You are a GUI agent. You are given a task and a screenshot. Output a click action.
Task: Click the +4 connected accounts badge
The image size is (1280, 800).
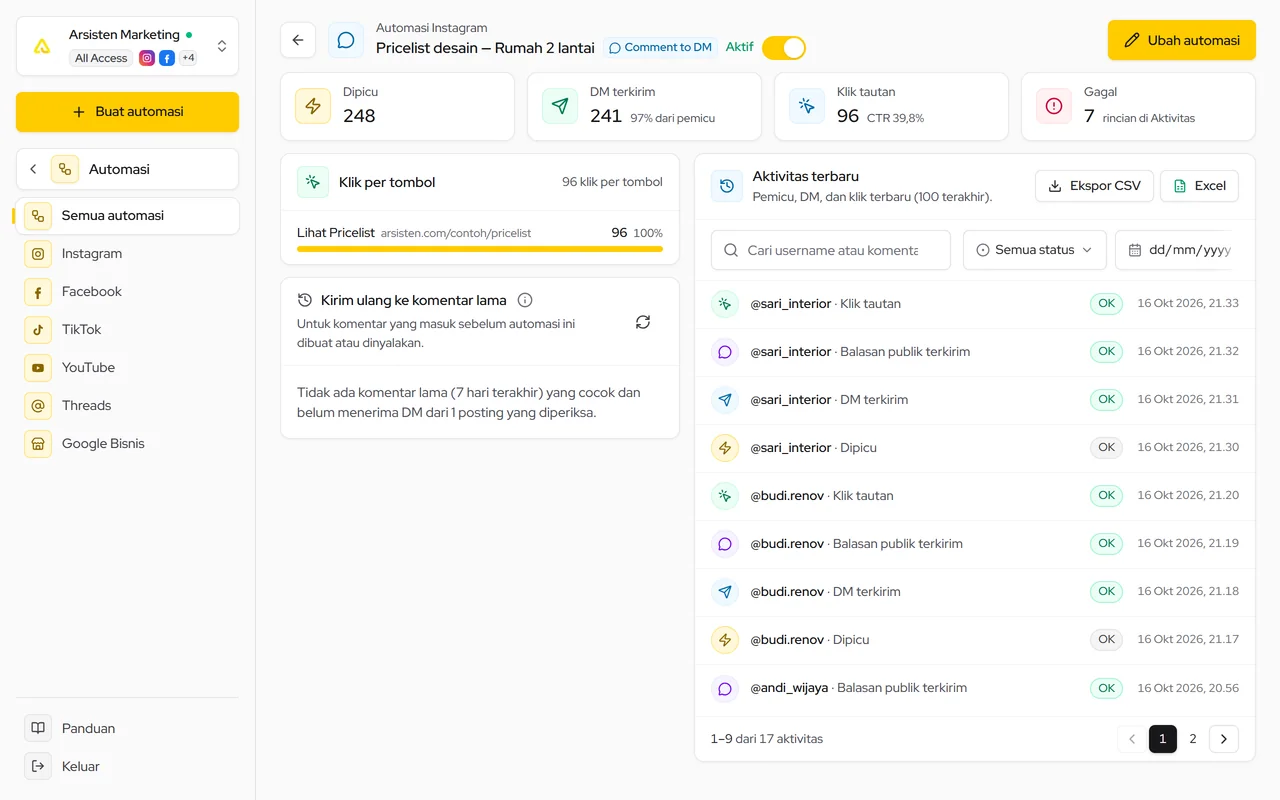188,58
